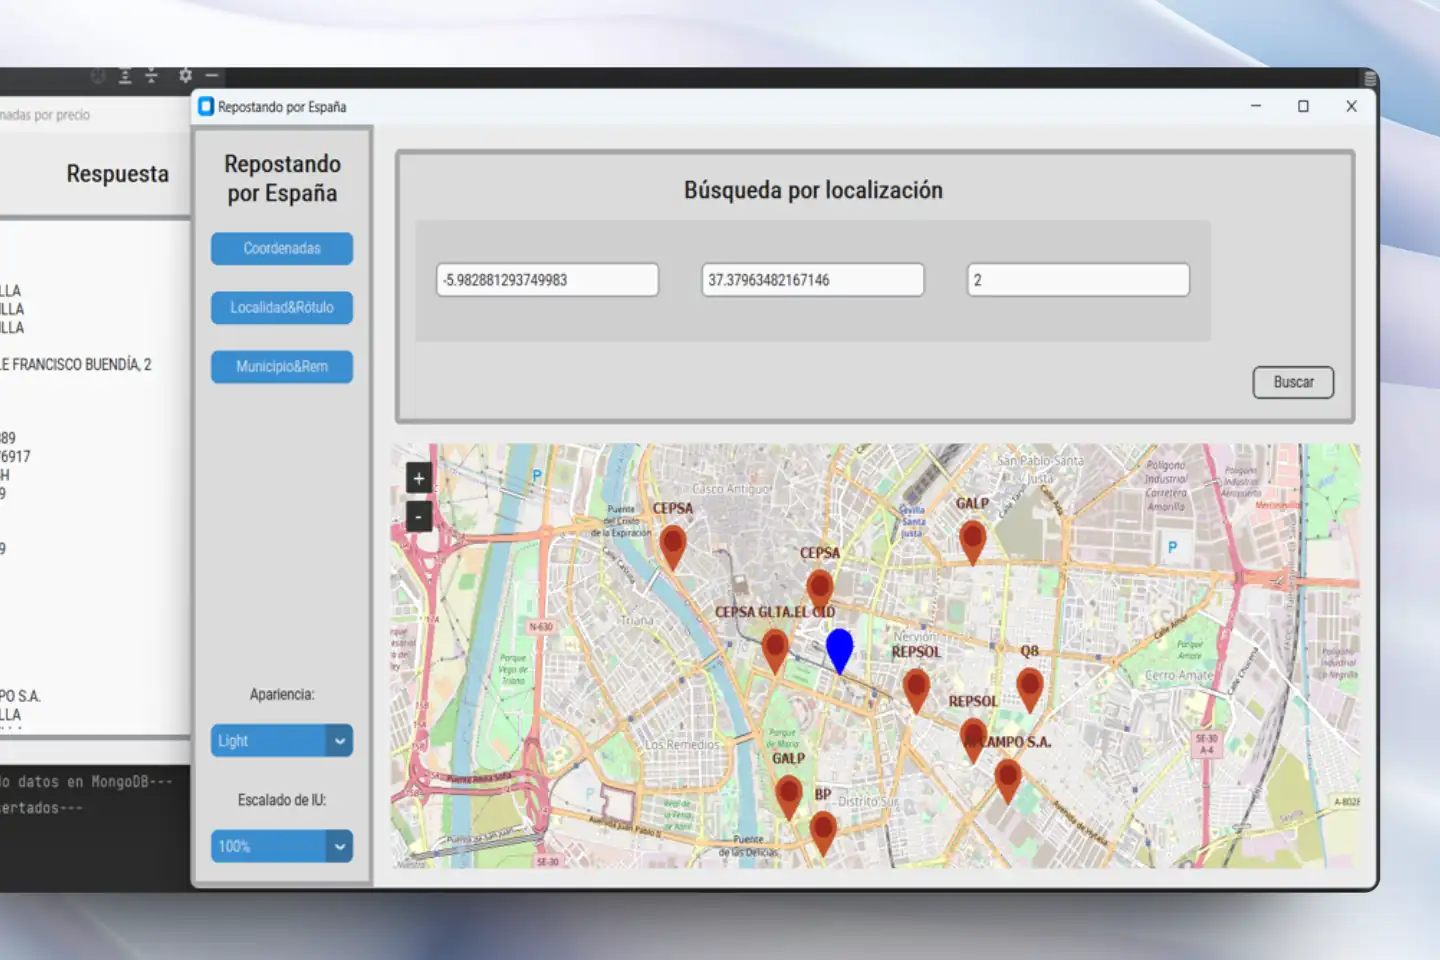
Task: Click the Cerro Amate label on the map
Action: coord(1179,675)
